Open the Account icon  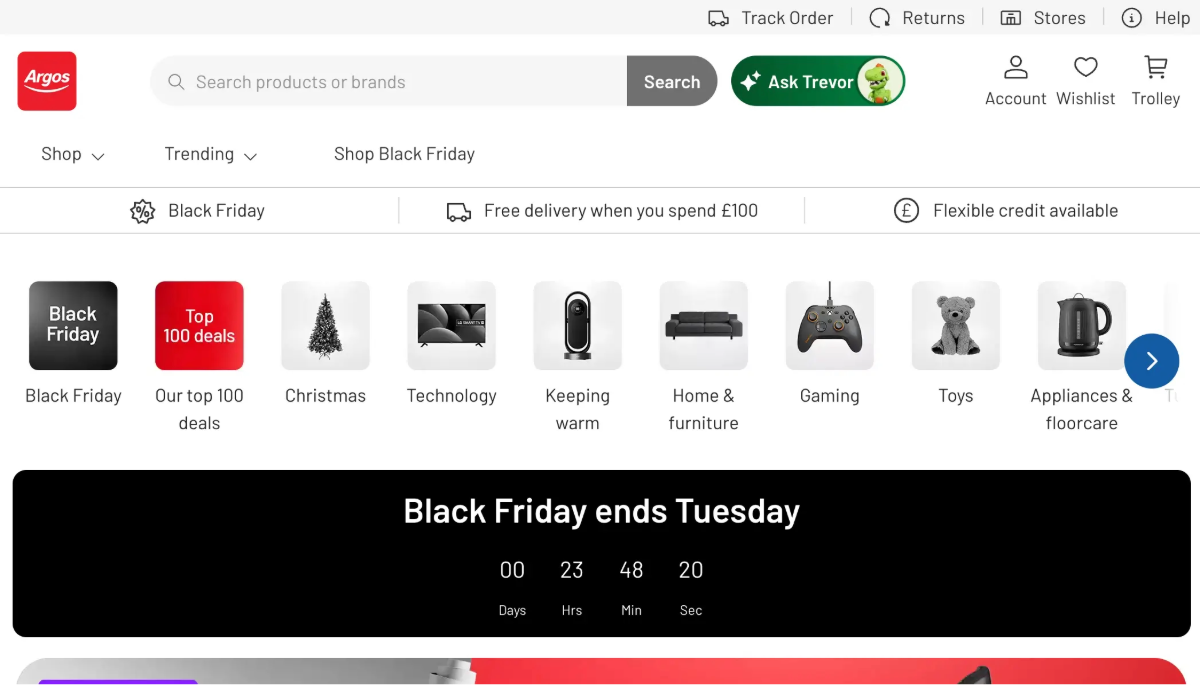[x=1015, y=68]
